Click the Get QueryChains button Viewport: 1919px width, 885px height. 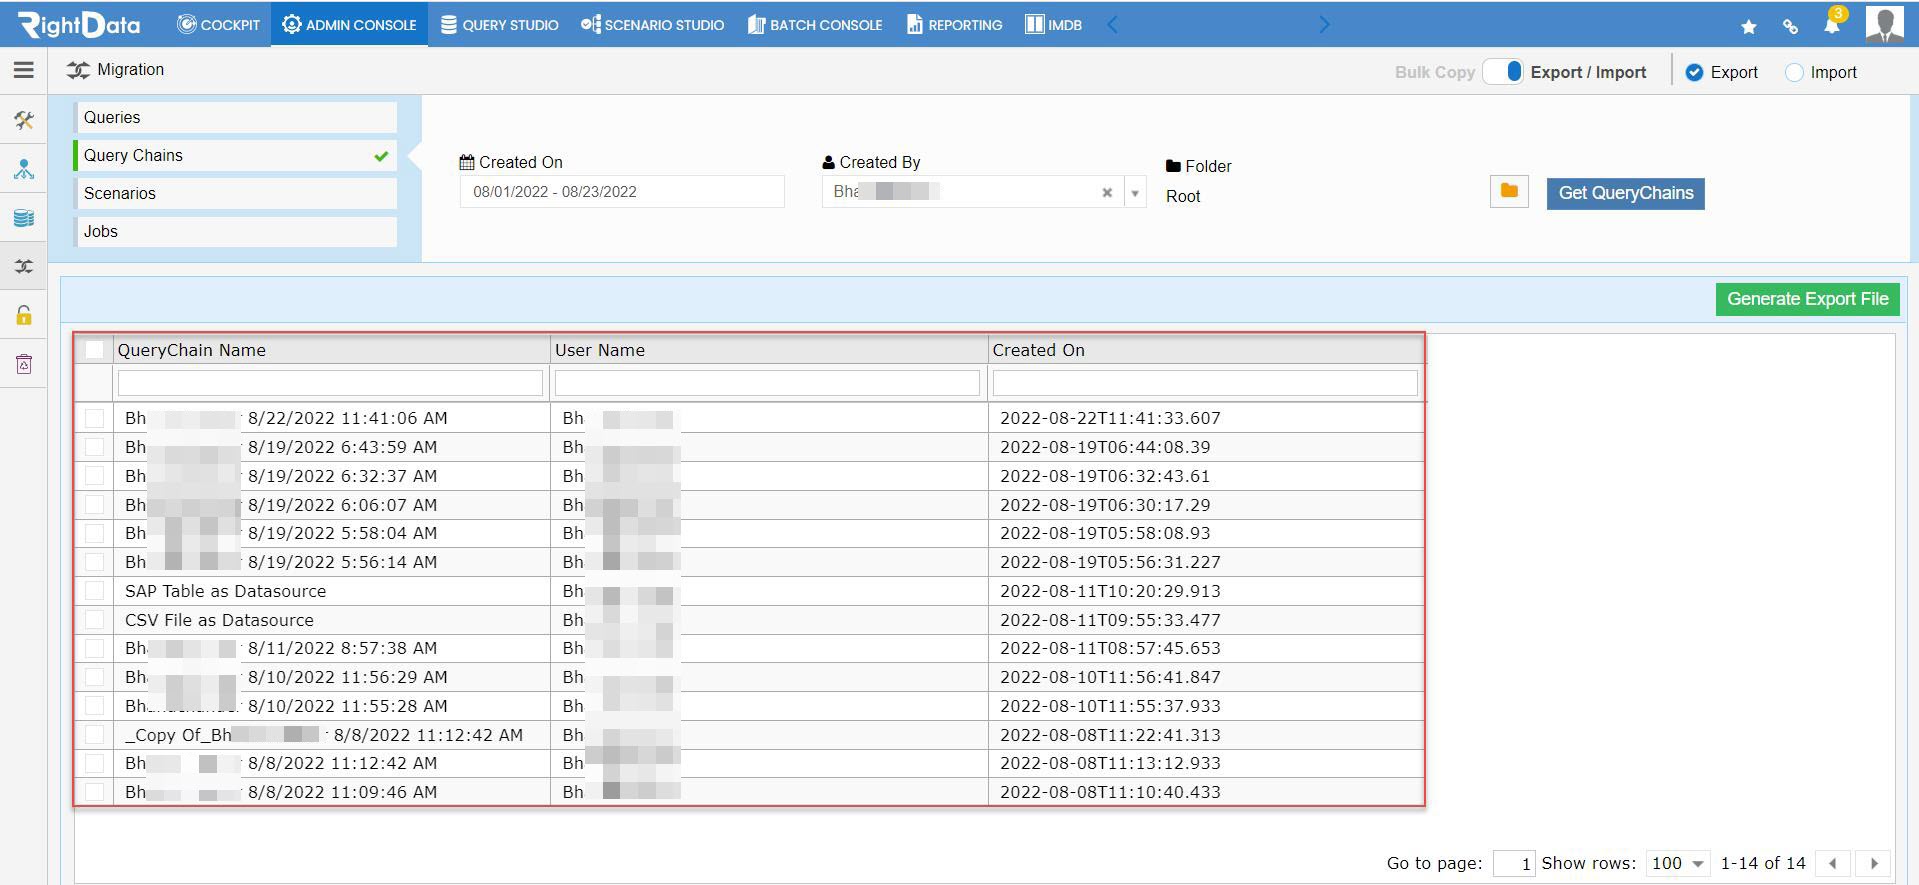(x=1625, y=193)
